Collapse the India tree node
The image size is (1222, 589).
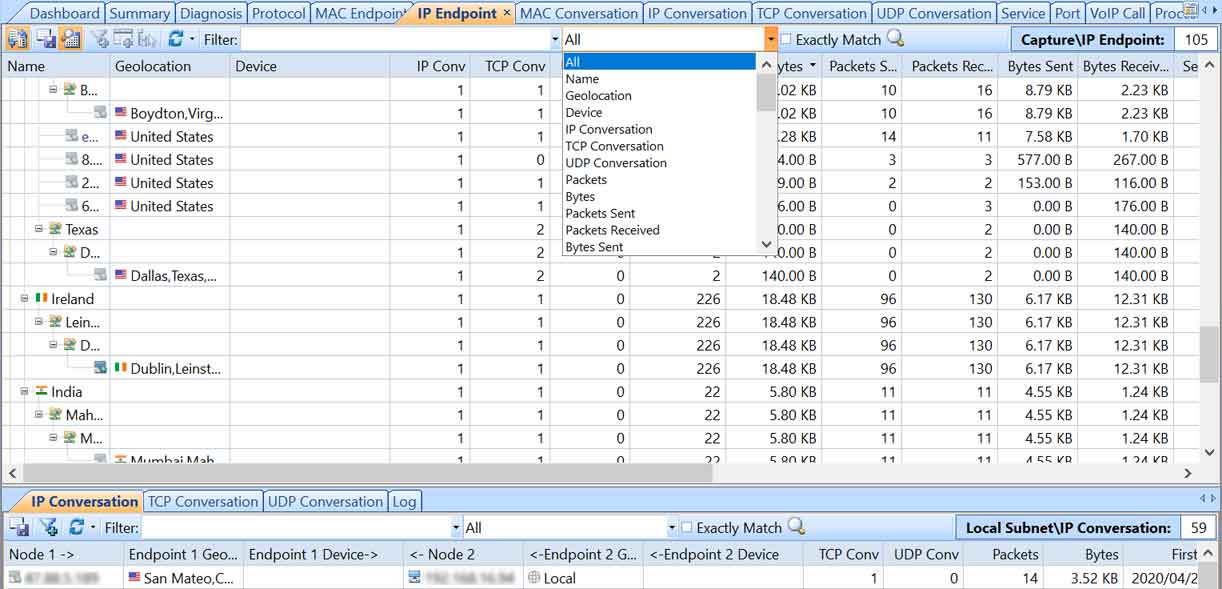25,392
